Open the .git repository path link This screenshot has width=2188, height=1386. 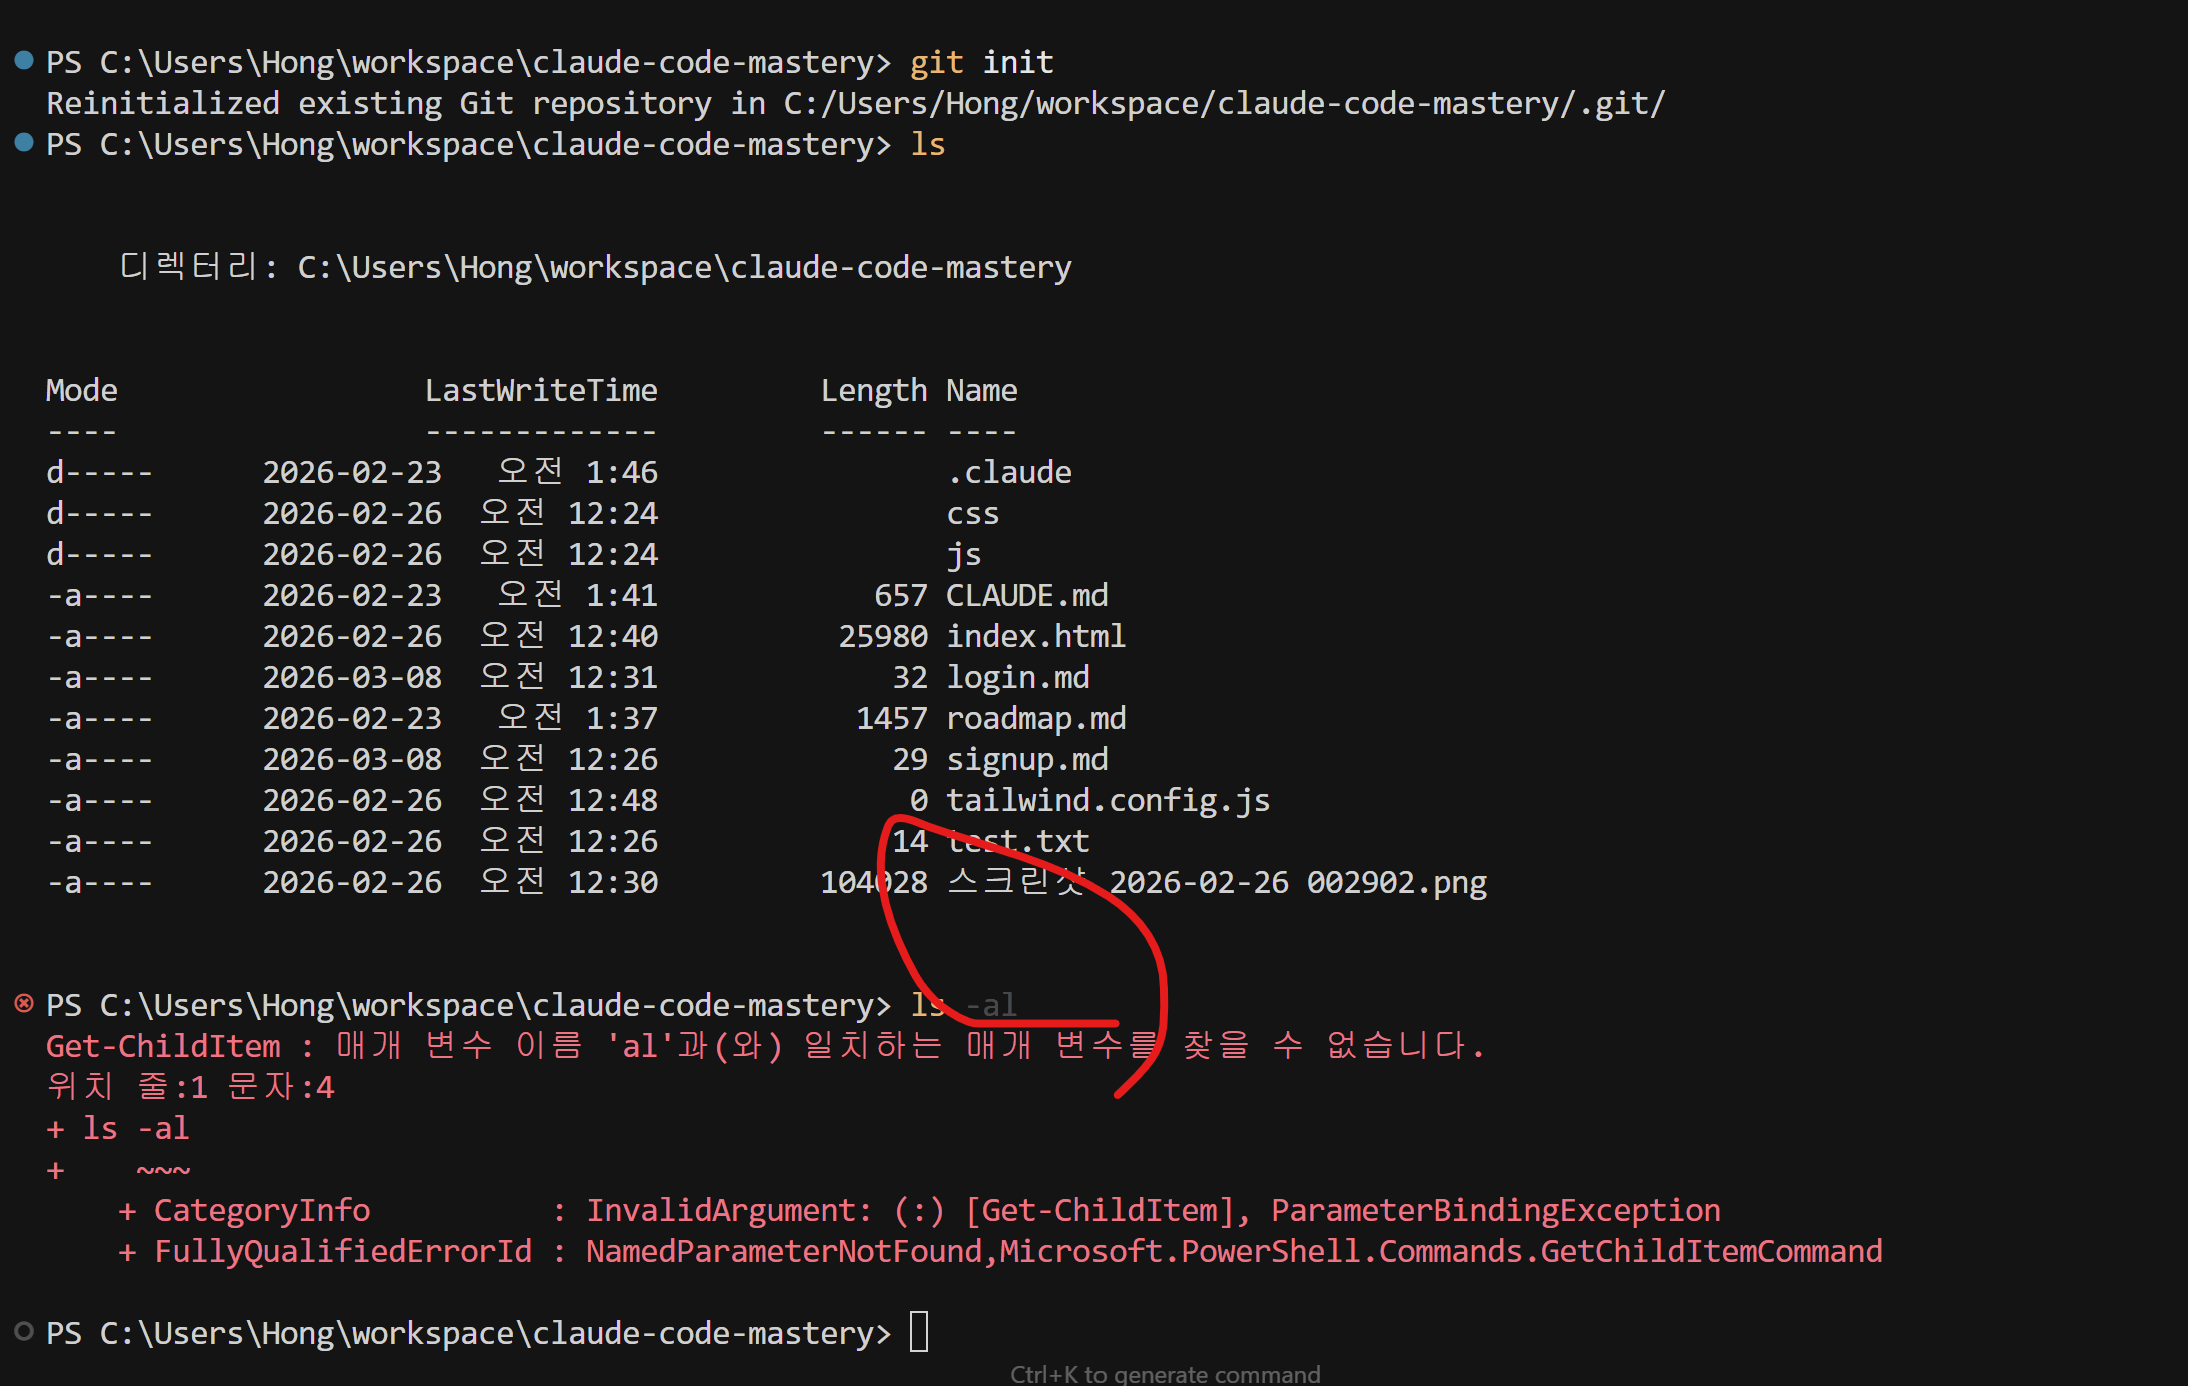tap(1224, 103)
